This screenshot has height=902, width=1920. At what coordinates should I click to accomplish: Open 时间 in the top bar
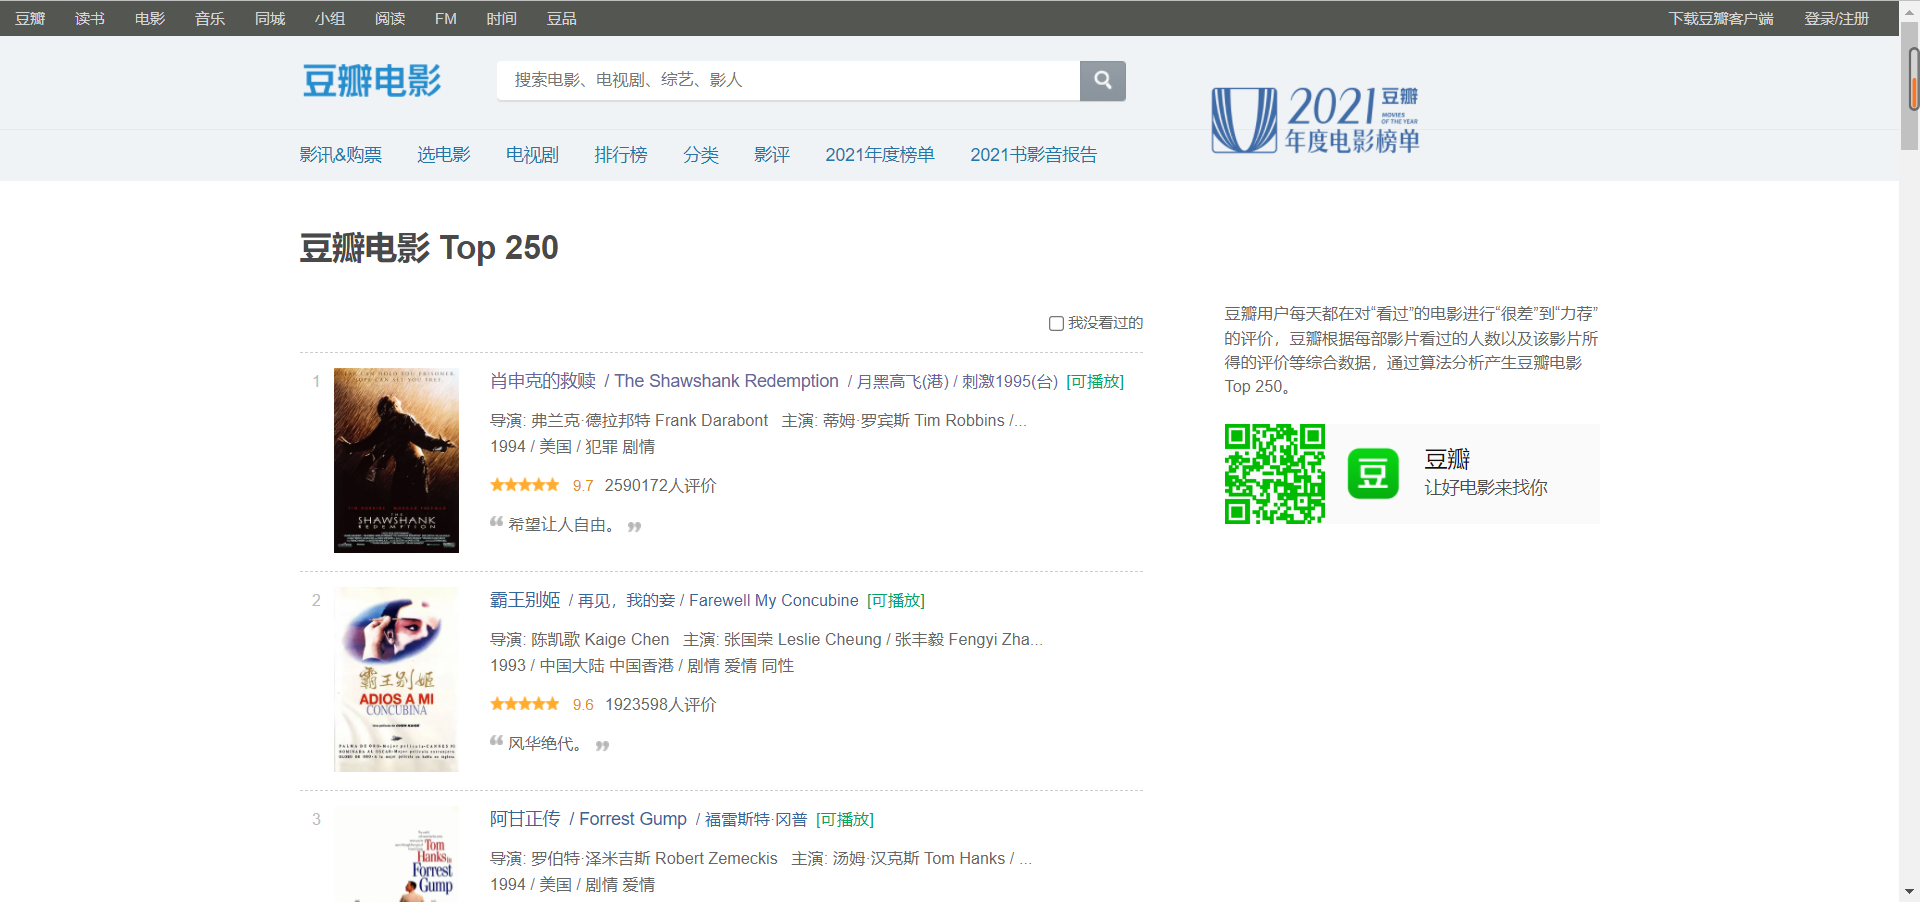(502, 19)
